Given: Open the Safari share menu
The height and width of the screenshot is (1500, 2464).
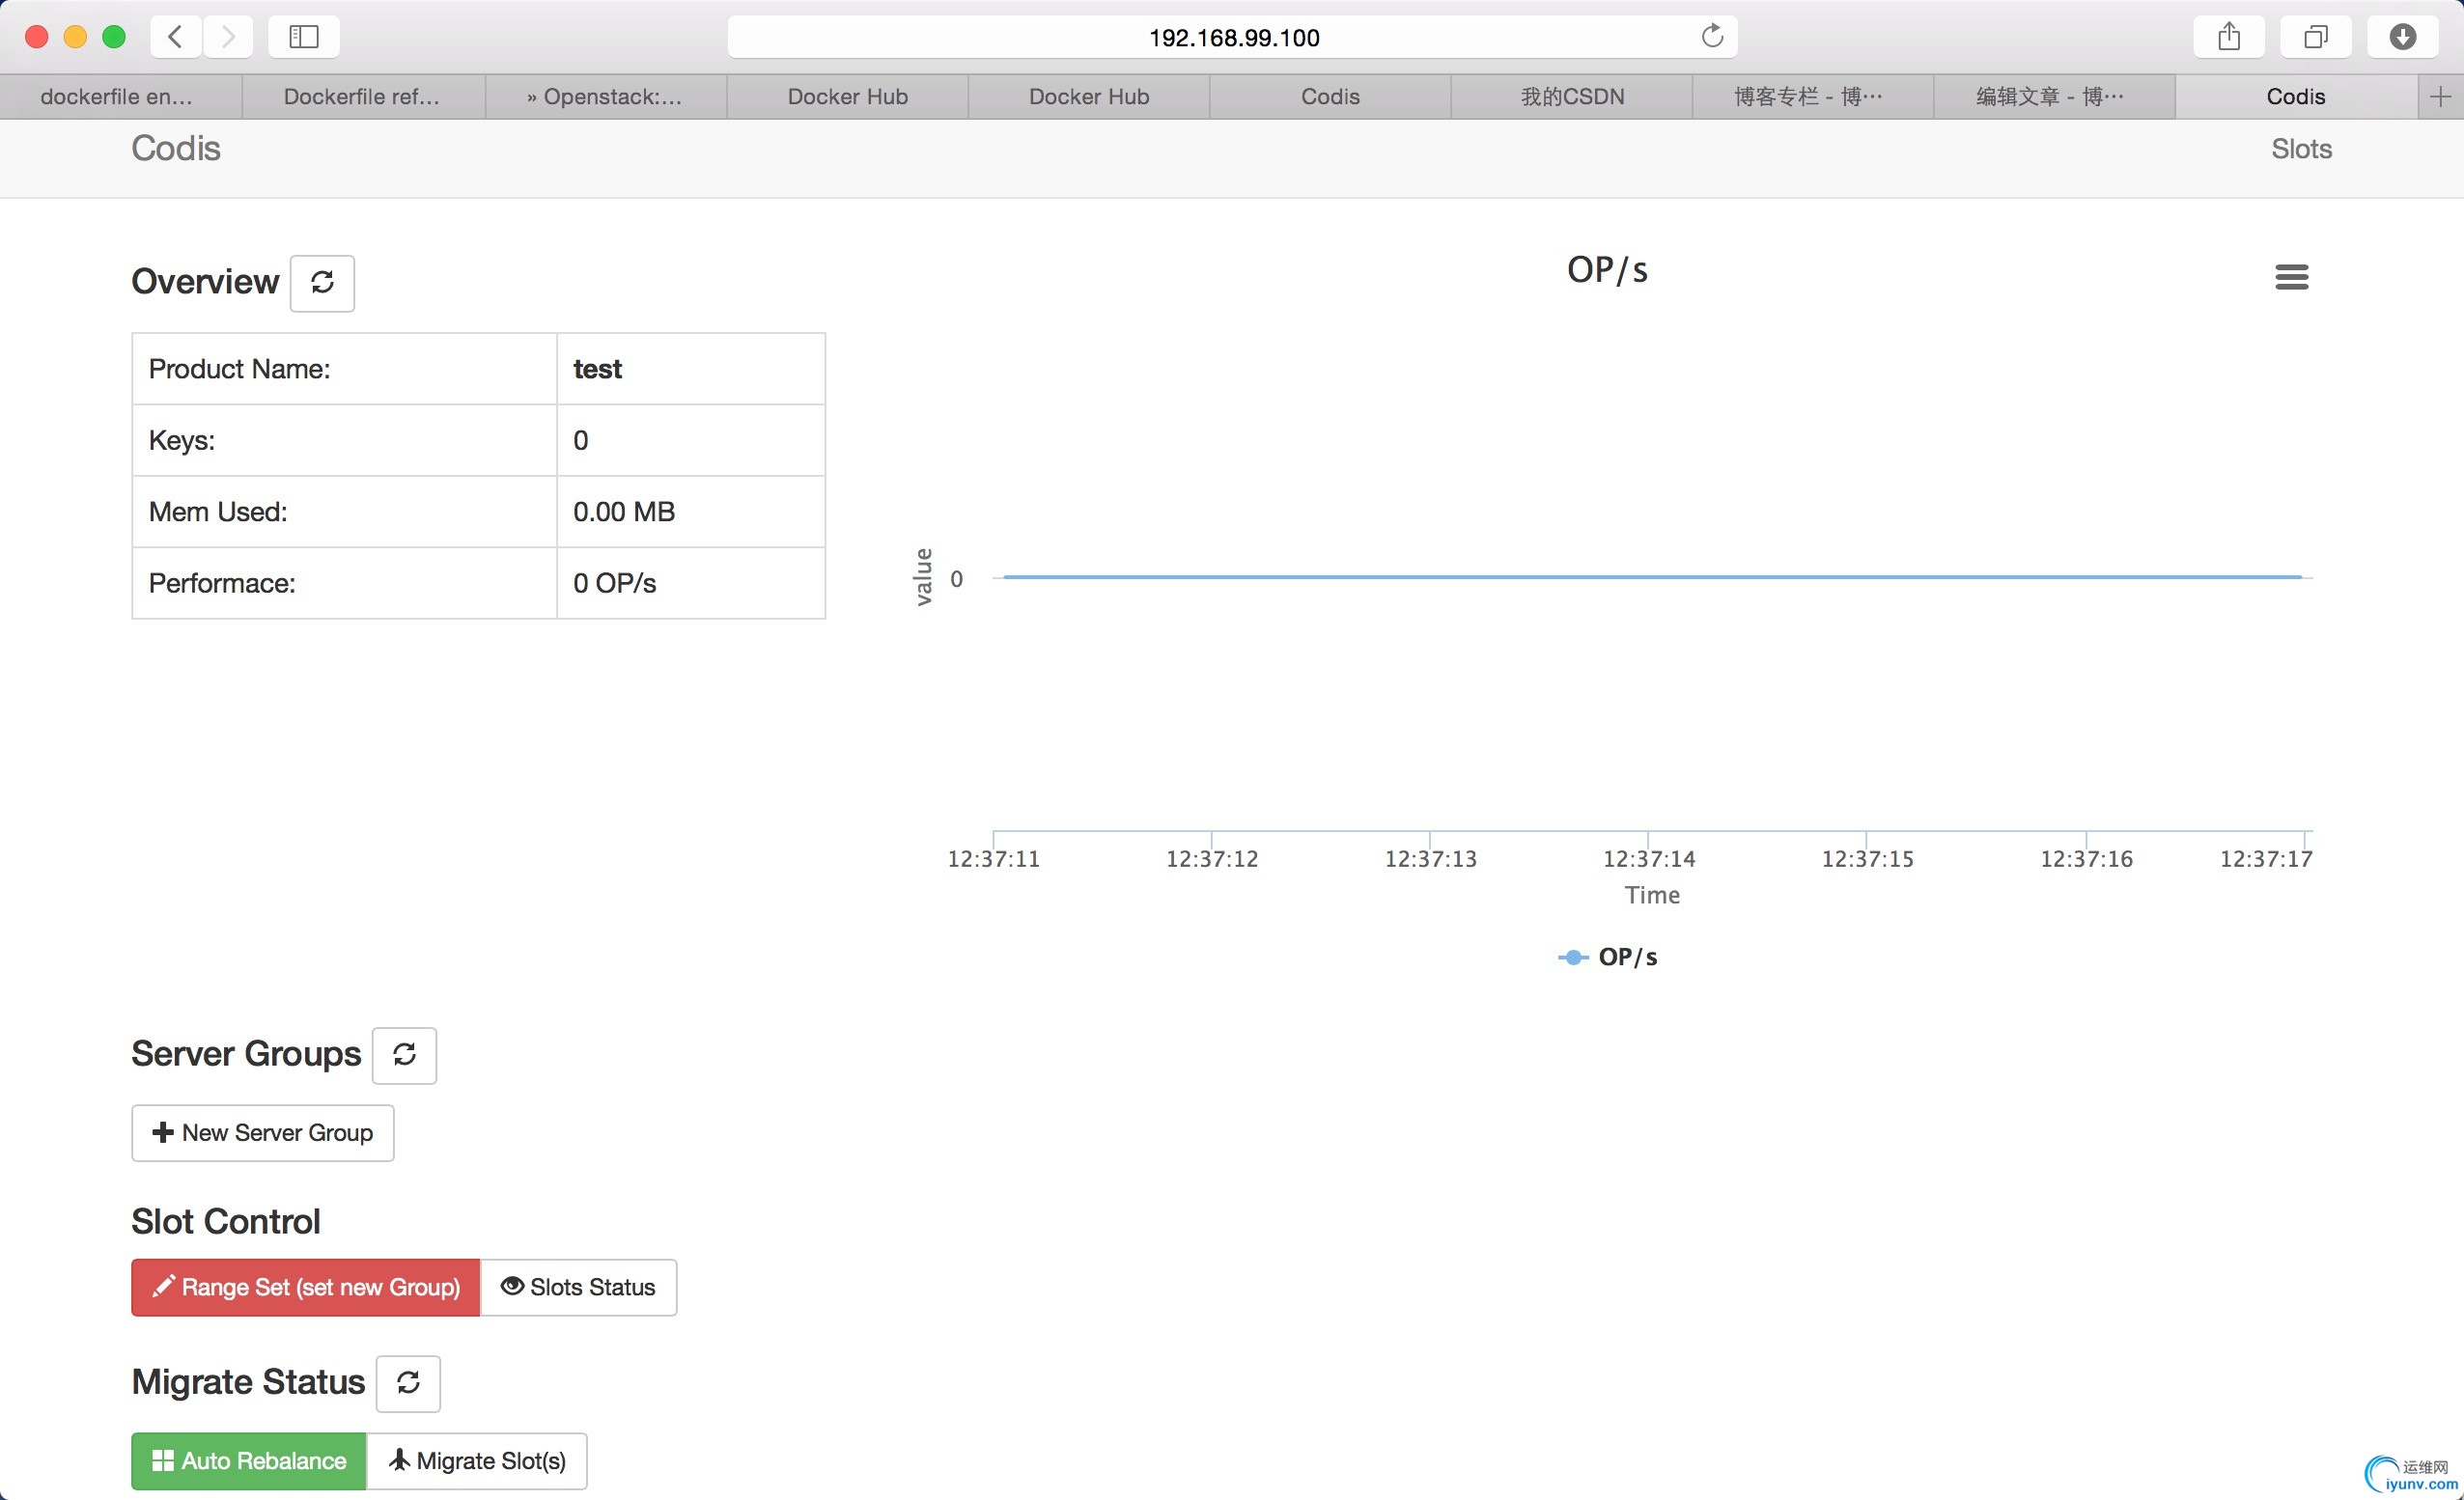Looking at the screenshot, I should point(2228,37).
